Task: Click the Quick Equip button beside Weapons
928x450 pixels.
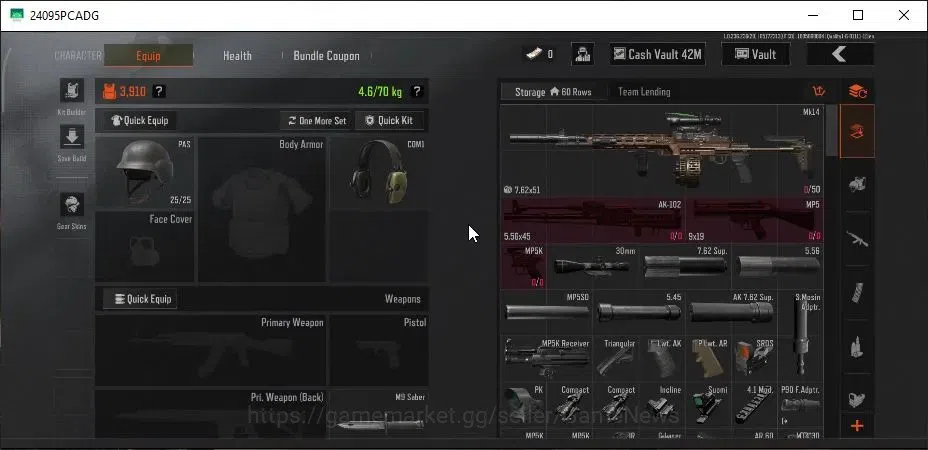Action: (x=140, y=299)
